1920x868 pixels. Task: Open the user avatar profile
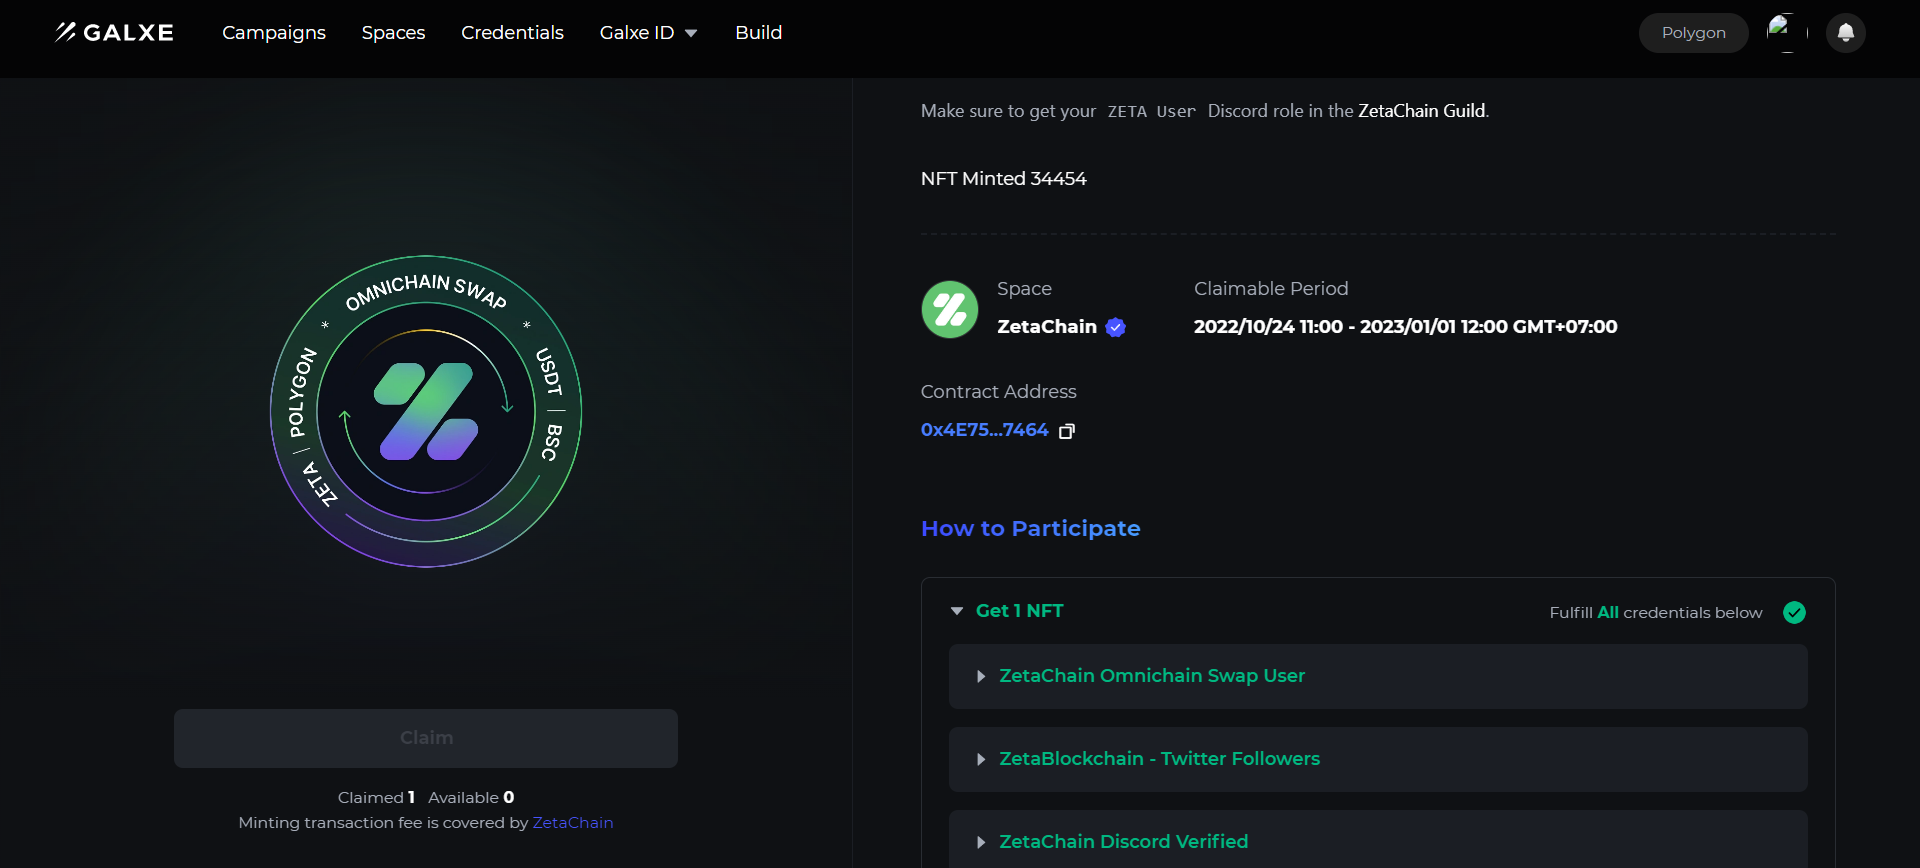[x=1787, y=33]
